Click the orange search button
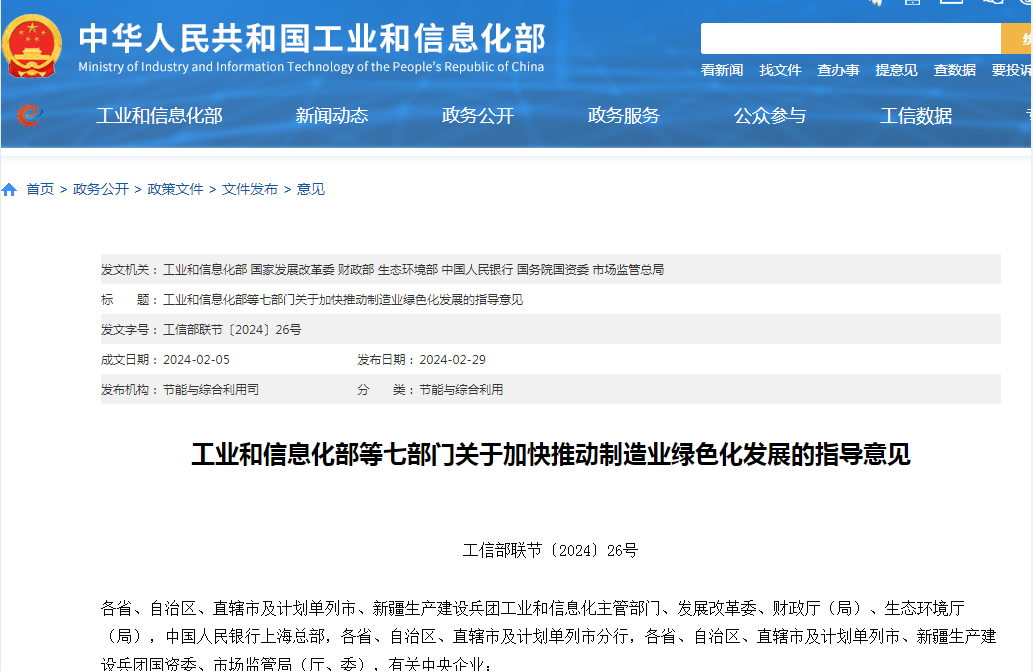This screenshot has height=671, width=1033. tap(1017, 38)
